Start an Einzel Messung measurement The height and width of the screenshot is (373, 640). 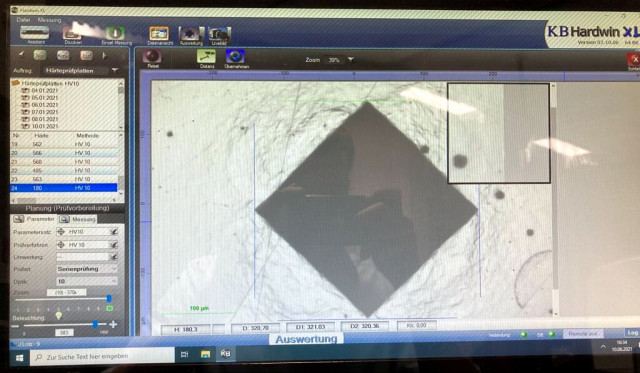[x=116, y=33]
